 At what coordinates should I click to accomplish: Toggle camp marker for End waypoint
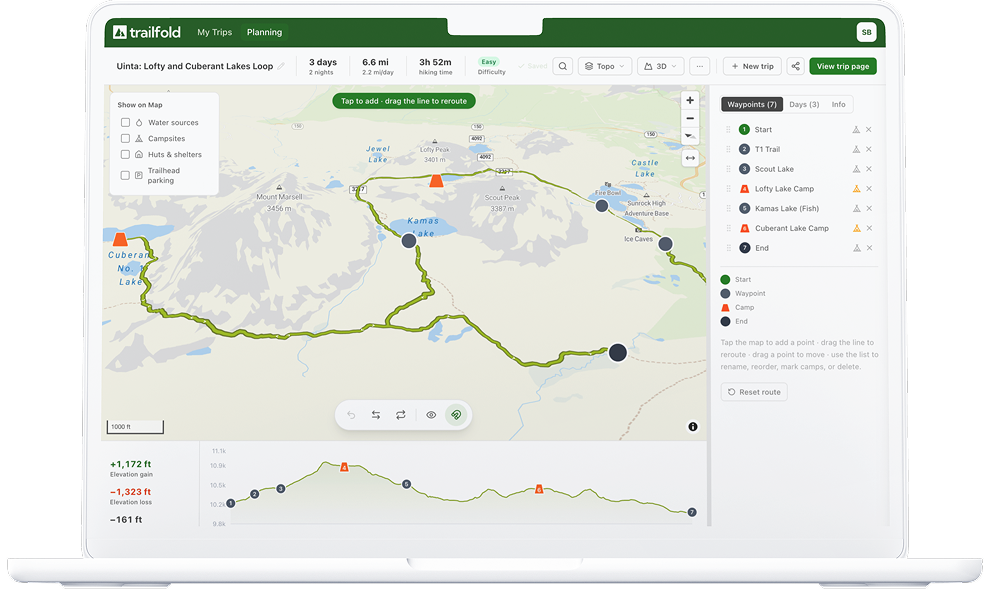[x=856, y=248]
